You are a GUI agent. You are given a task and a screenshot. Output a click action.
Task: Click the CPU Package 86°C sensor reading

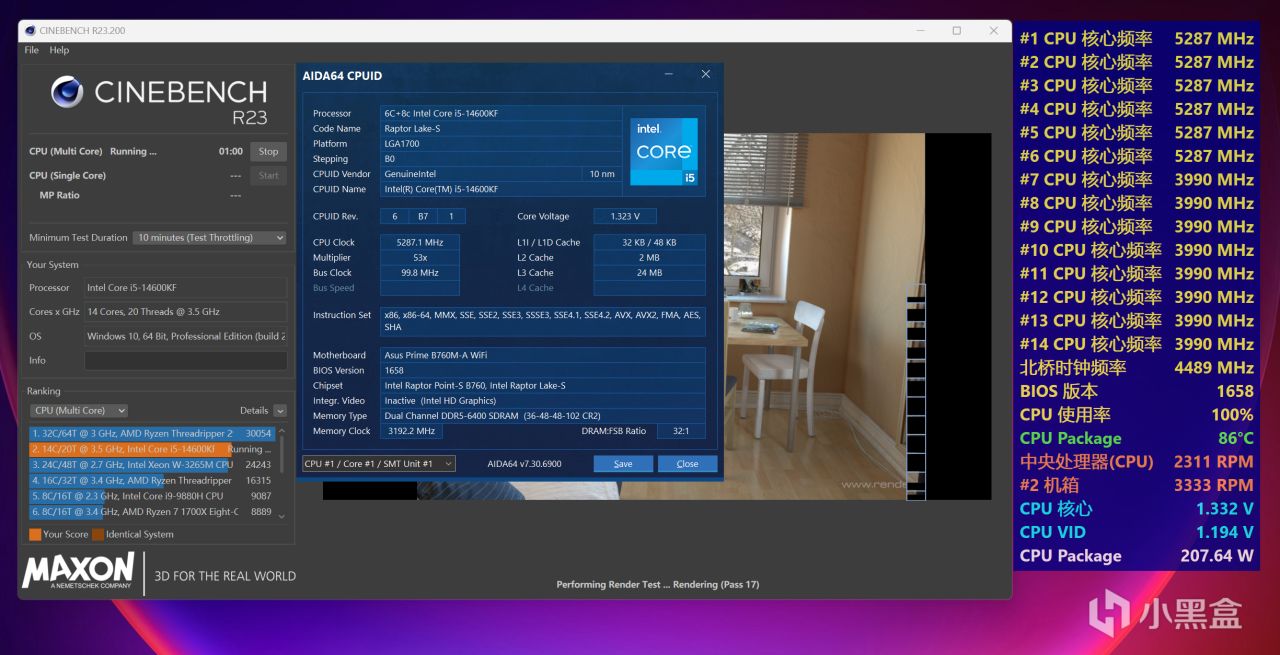1136,438
